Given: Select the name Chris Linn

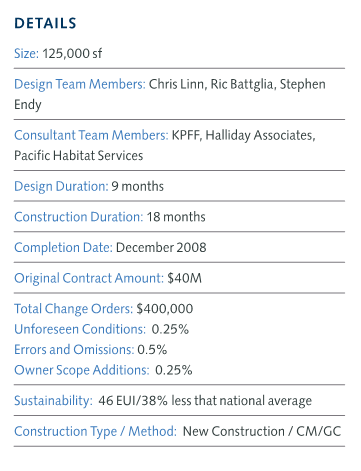Looking at the screenshot, I should tap(178, 84).
